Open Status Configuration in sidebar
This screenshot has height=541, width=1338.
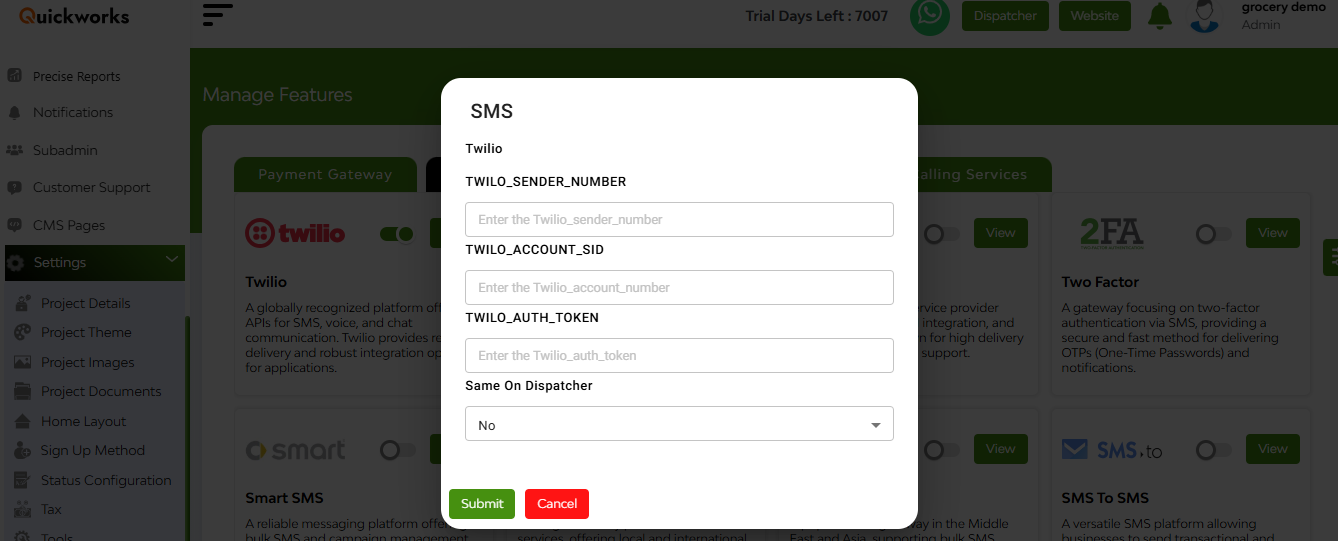click(x=106, y=480)
